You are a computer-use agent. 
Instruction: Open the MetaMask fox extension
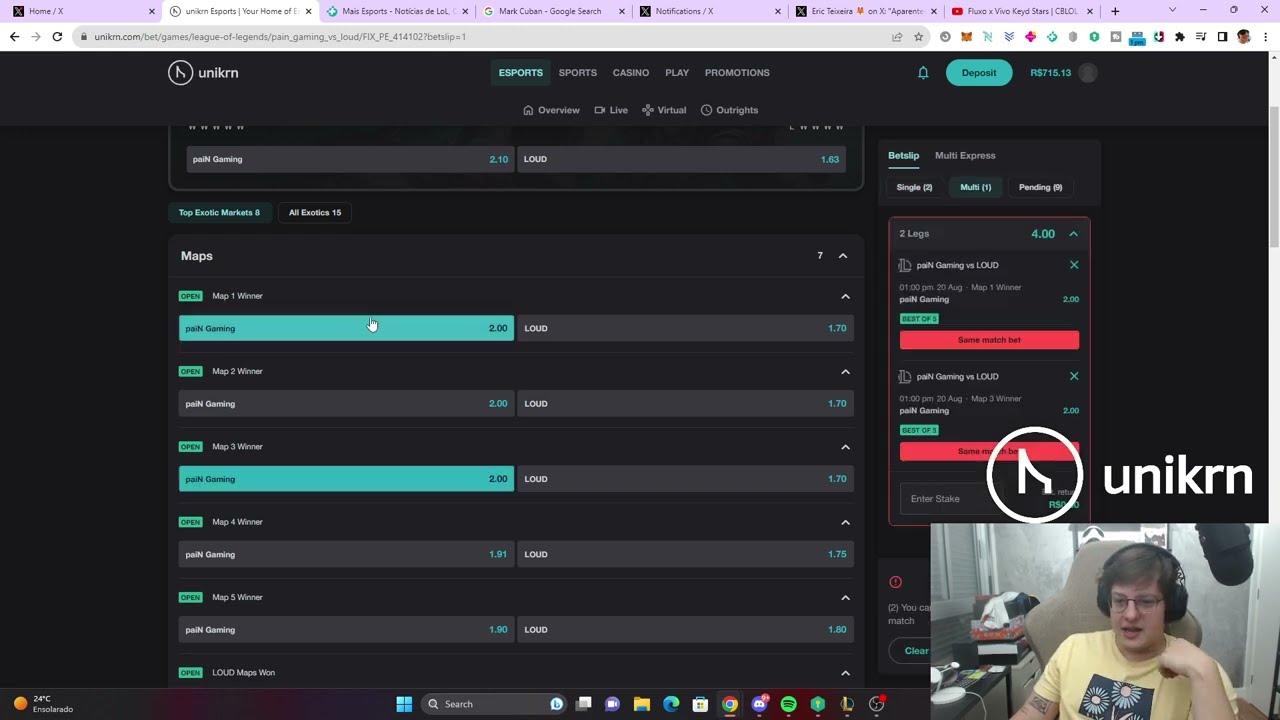(x=966, y=37)
